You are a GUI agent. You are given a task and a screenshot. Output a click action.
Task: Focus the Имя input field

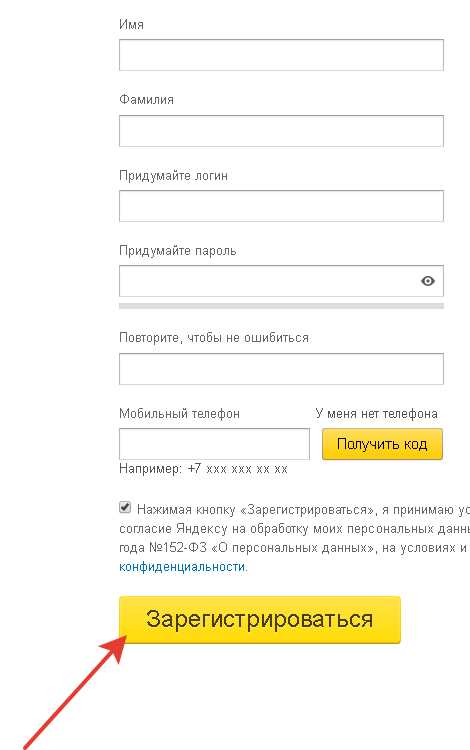pos(281,55)
